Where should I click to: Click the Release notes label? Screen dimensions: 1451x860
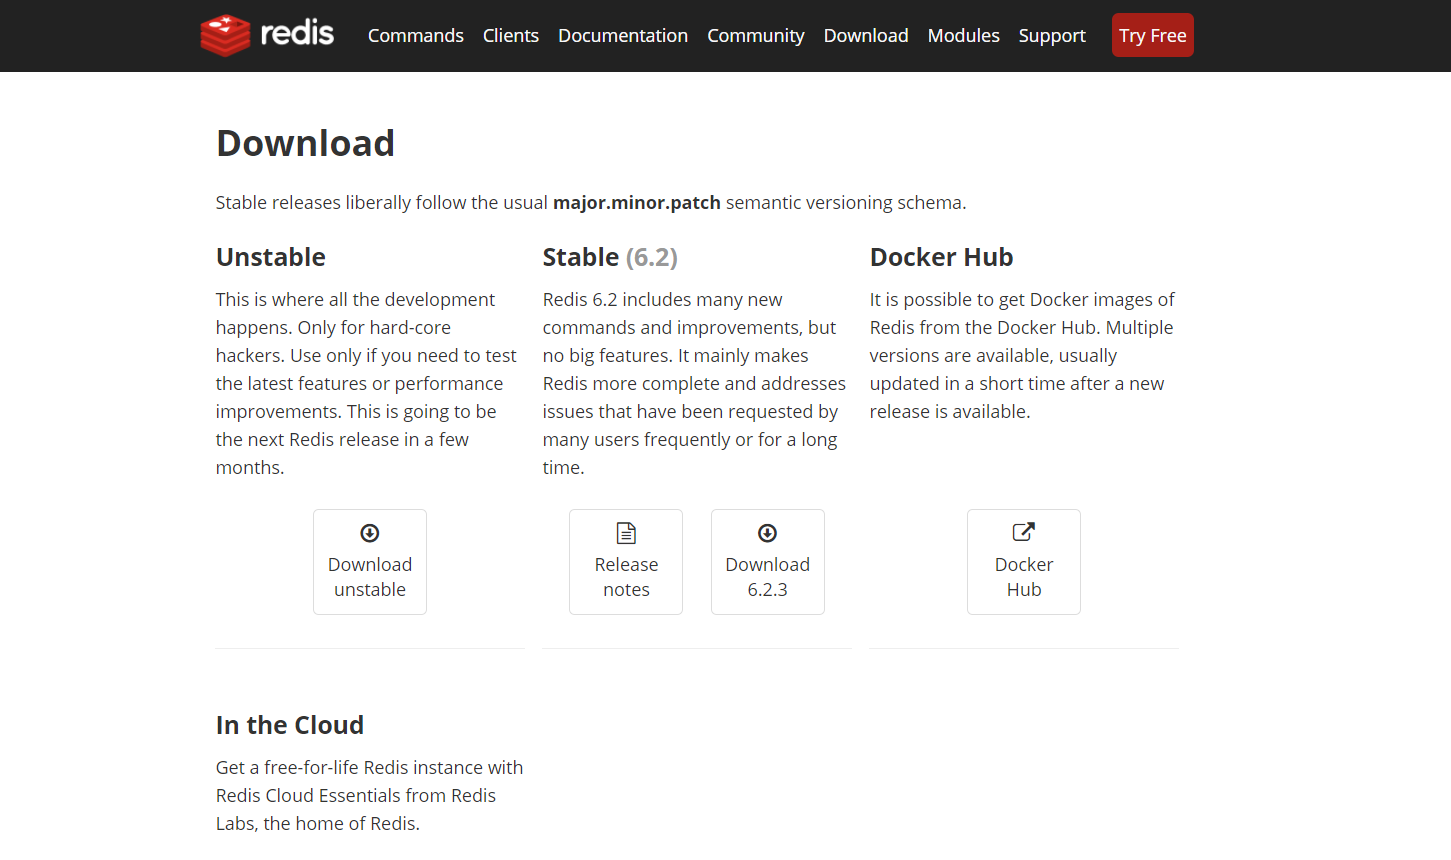pyautogui.click(x=626, y=577)
